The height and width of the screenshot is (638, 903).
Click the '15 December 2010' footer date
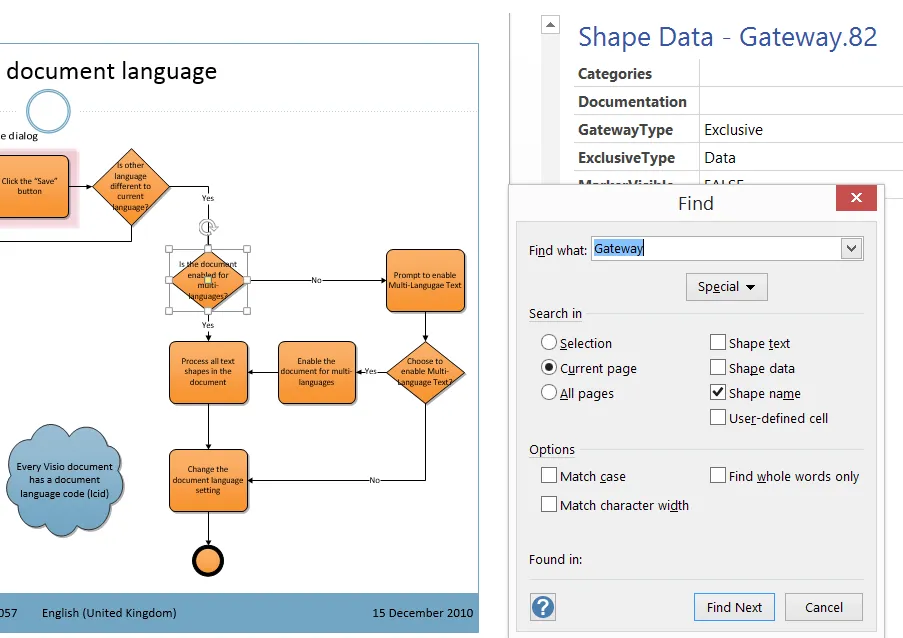(423, 613)
